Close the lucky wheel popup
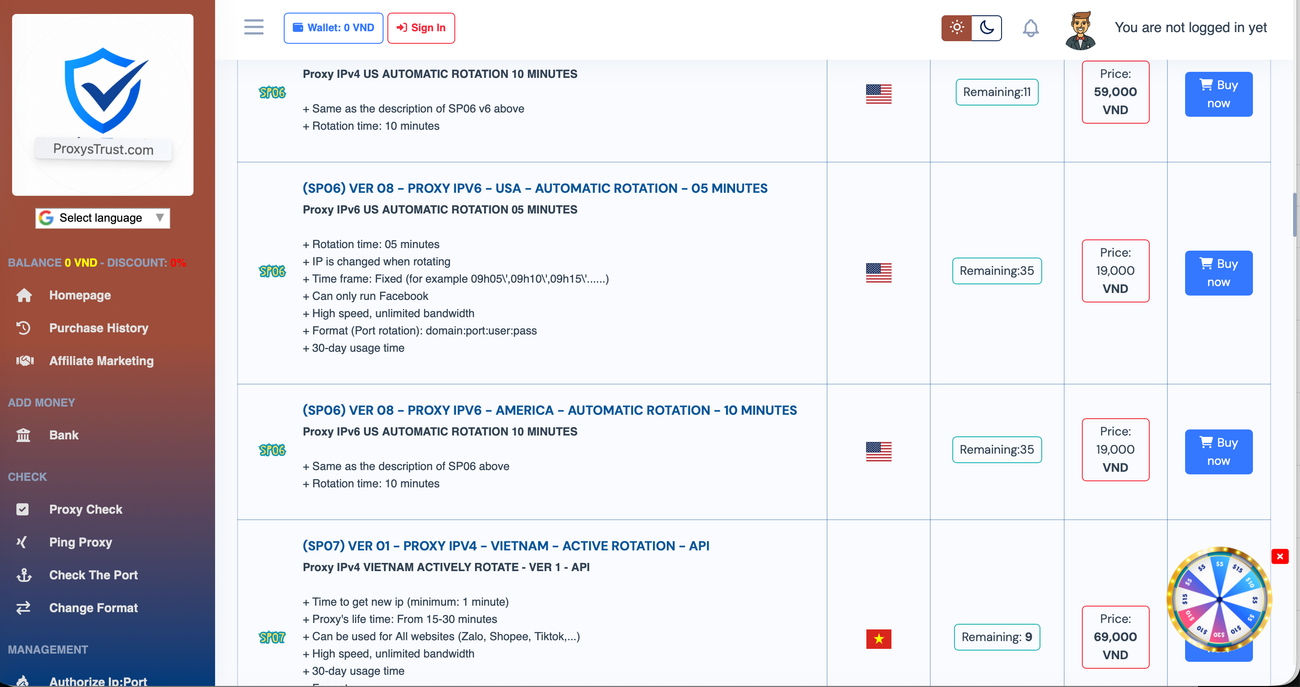The height and width of the screenshot is (687, 1300). pyautogui.click(x=1280, y=556)
